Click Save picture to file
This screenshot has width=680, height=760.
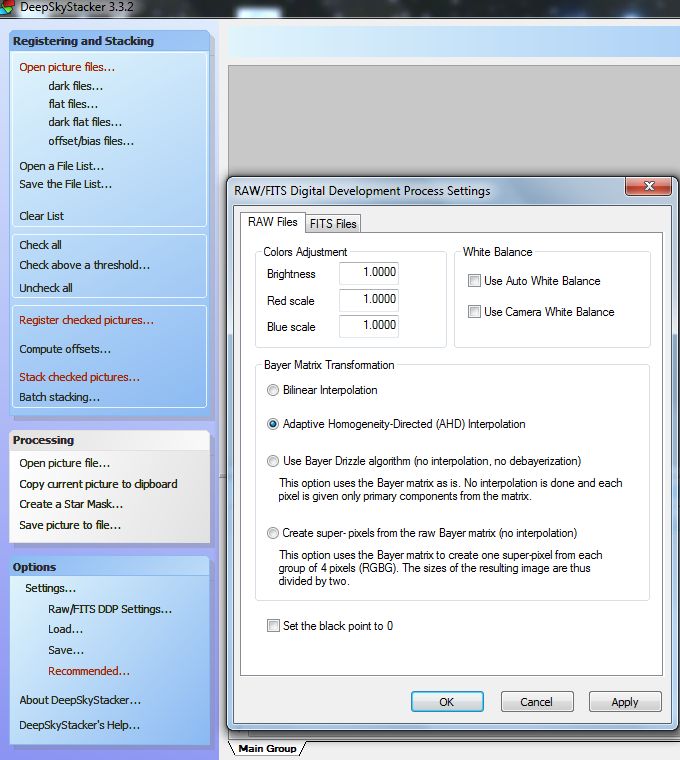[x=70, y=525]
